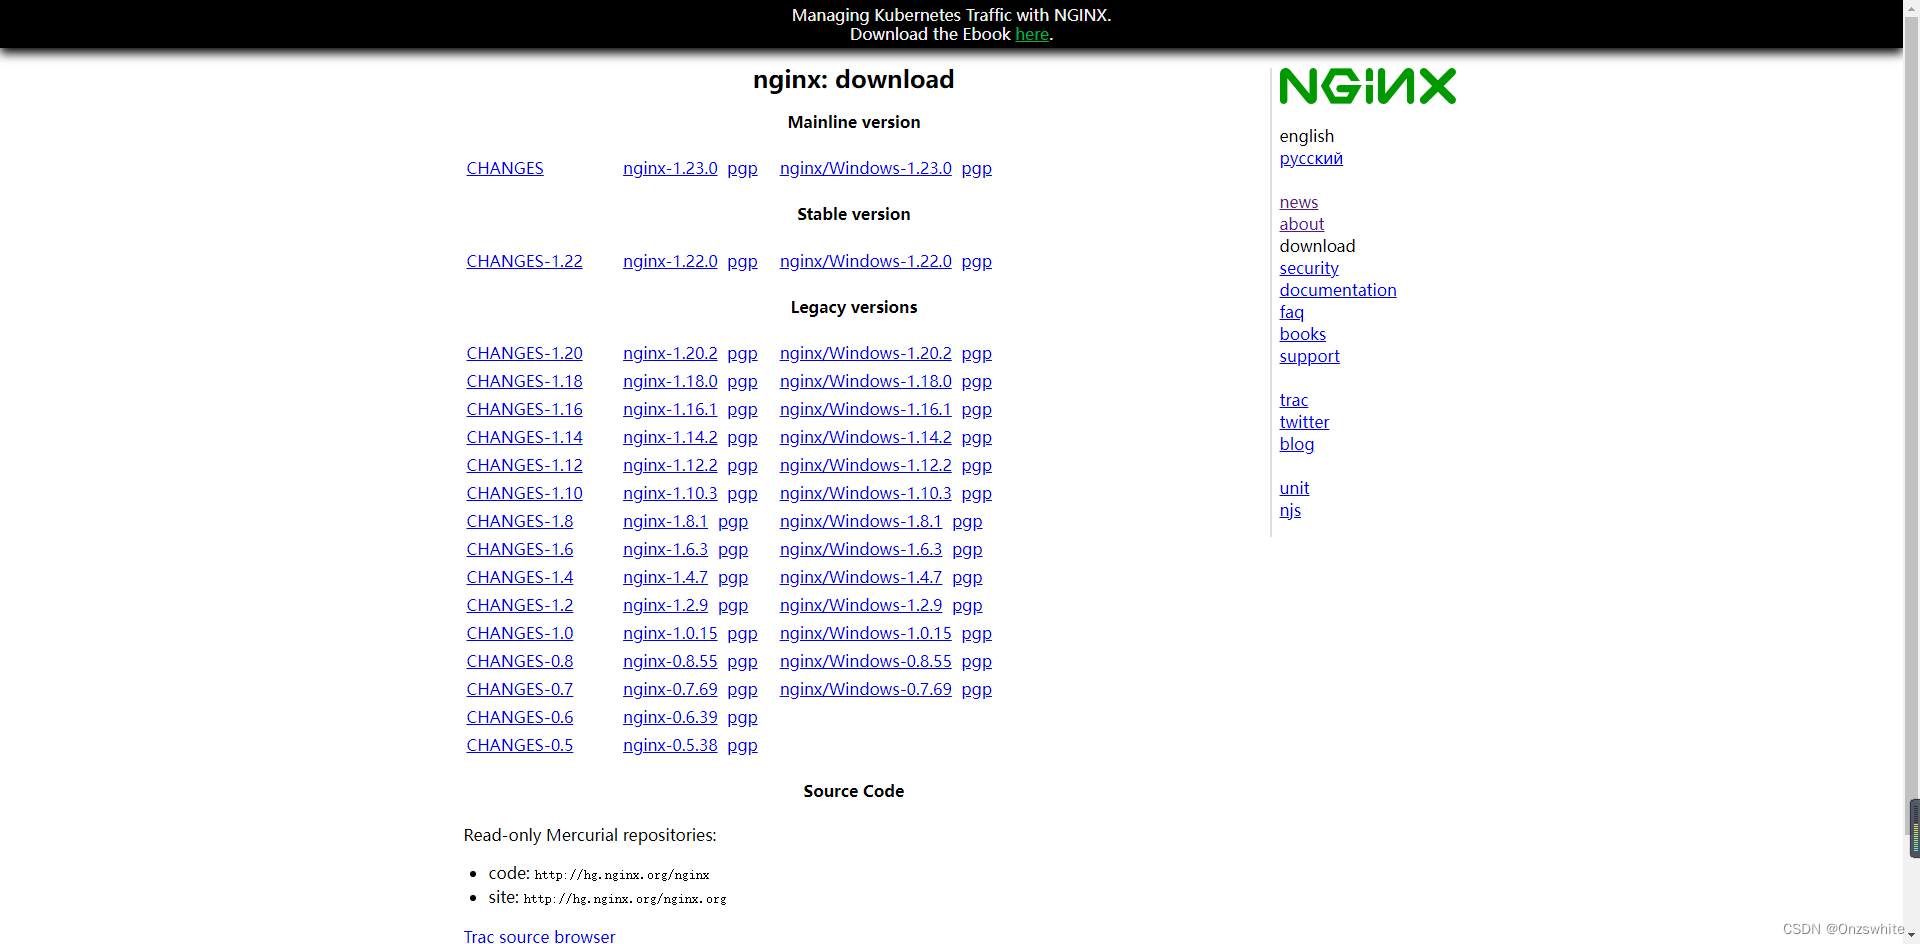Download nginx-1.22.0 stable source

click(670, 261)
